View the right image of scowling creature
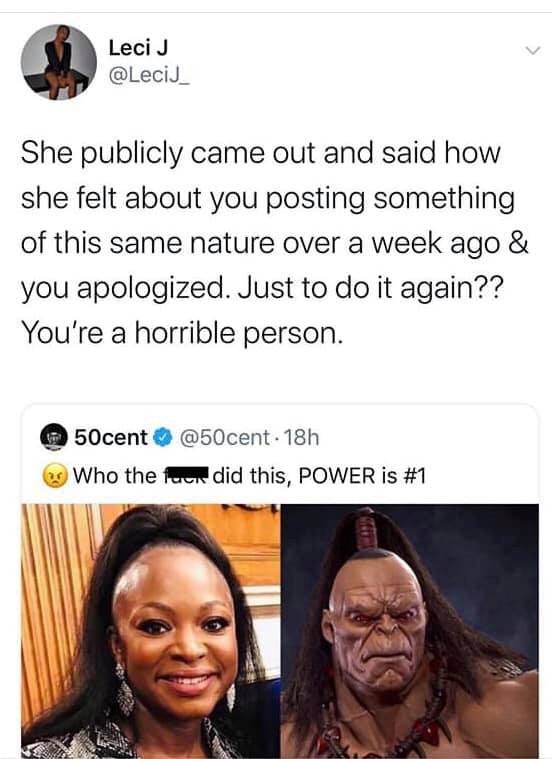The image size is (552, 759). [x=410, y=631]
